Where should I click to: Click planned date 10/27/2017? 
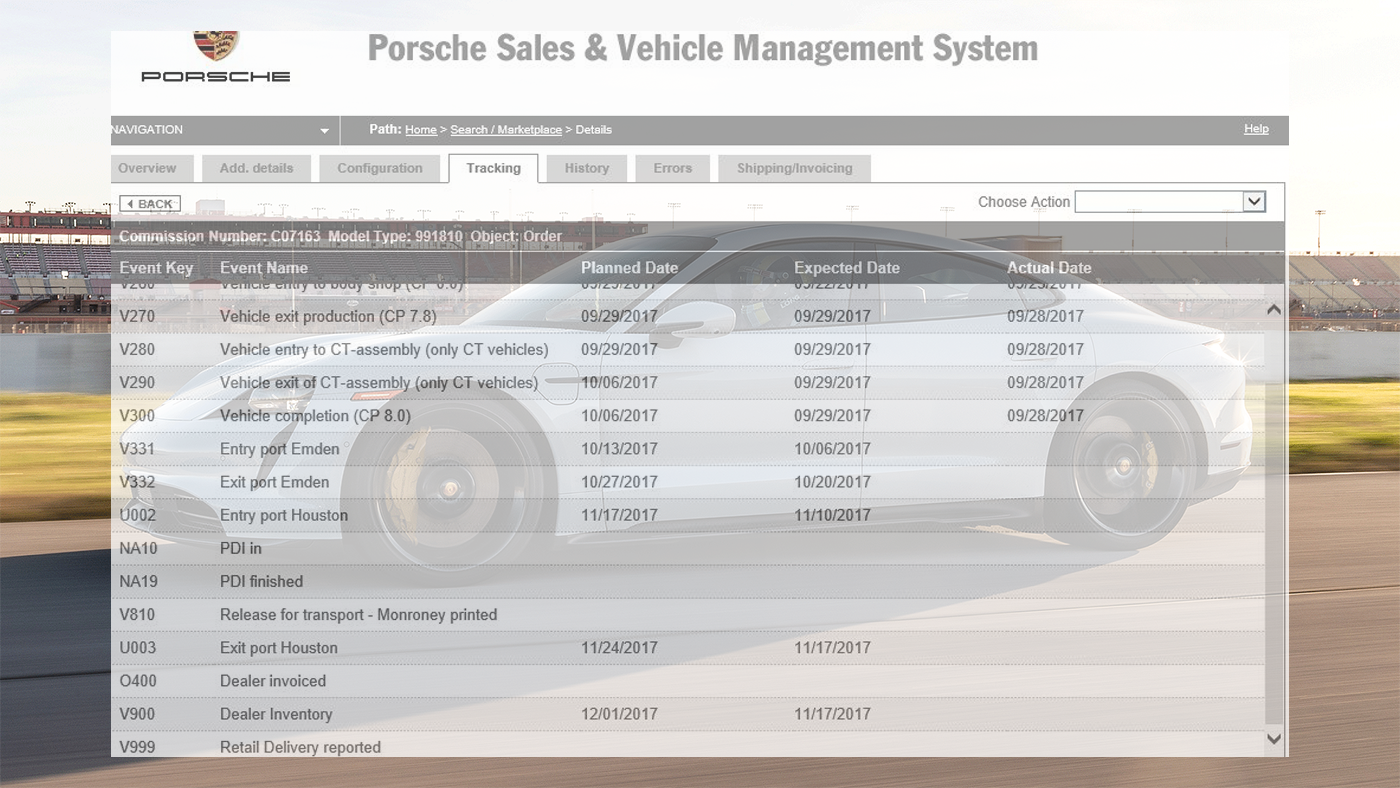620,482
